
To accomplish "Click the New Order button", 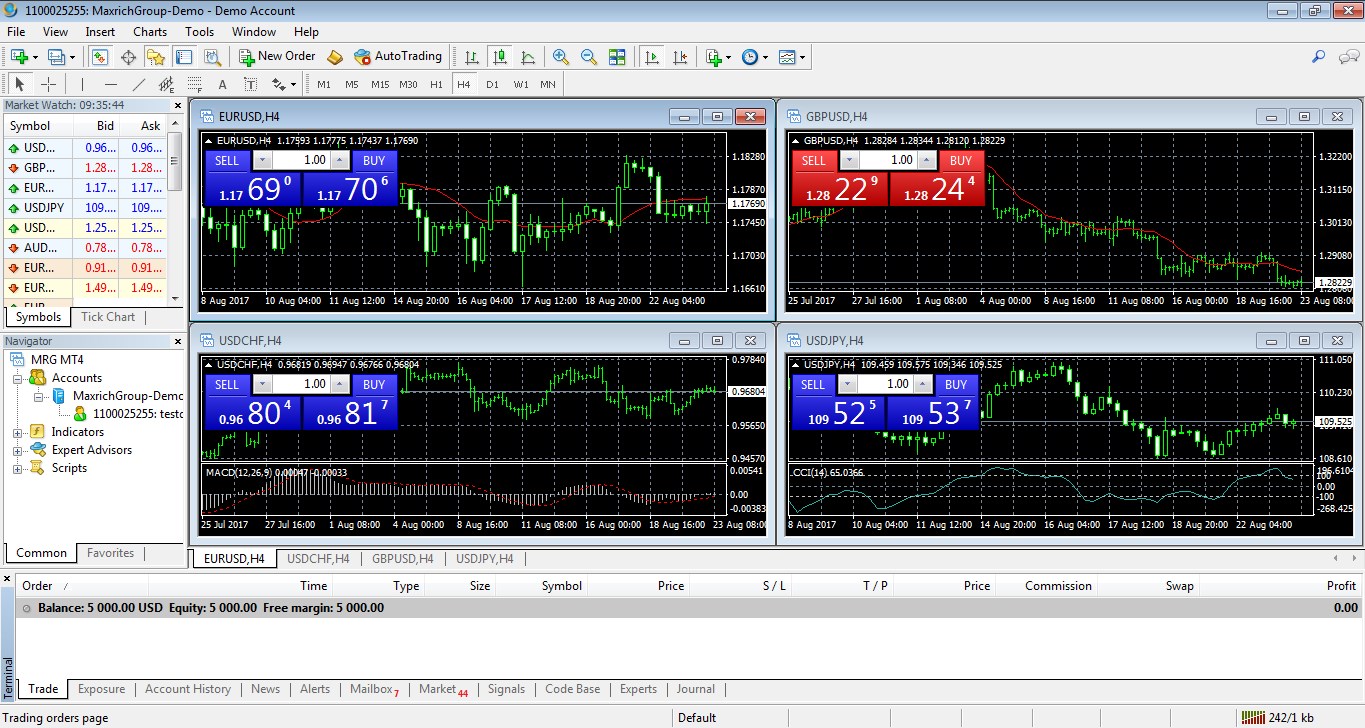I will coord(277,57).
